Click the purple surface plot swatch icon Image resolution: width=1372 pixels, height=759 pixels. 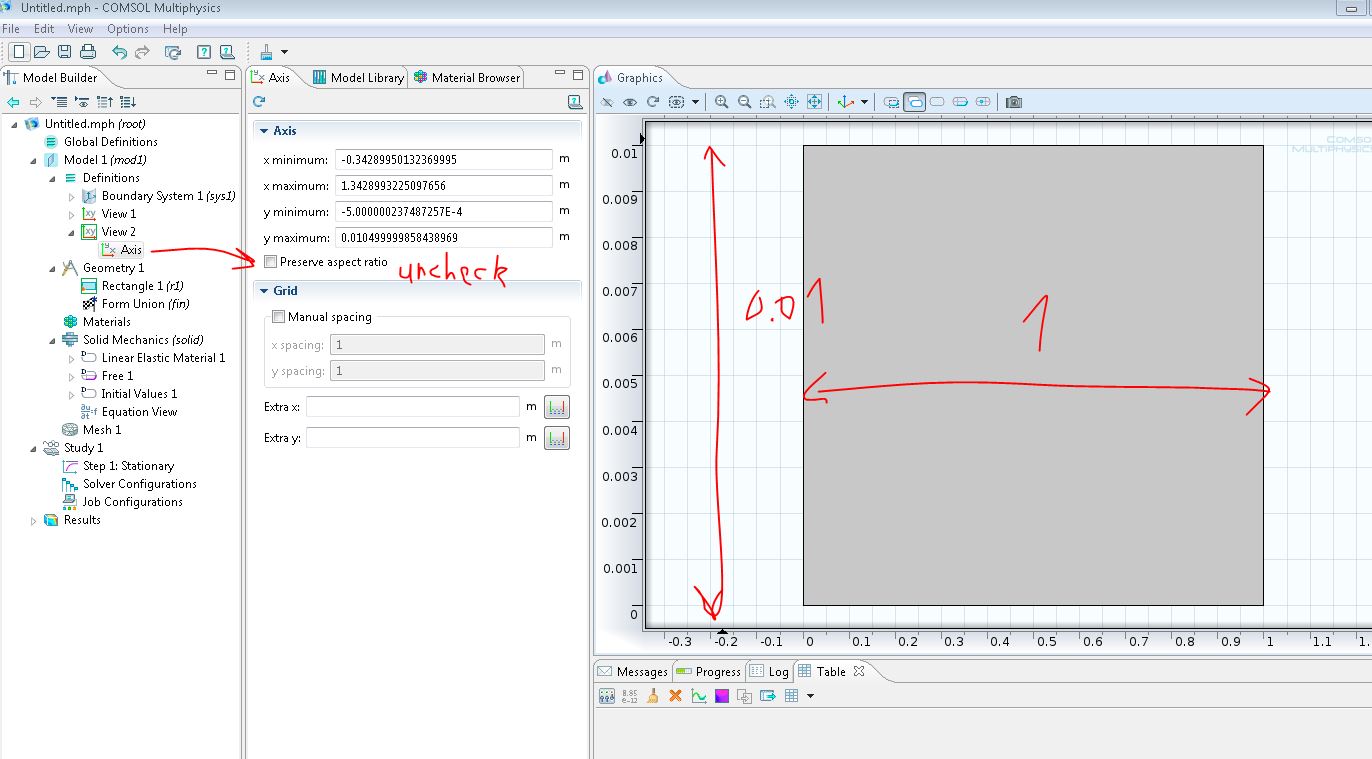(722, 696)
